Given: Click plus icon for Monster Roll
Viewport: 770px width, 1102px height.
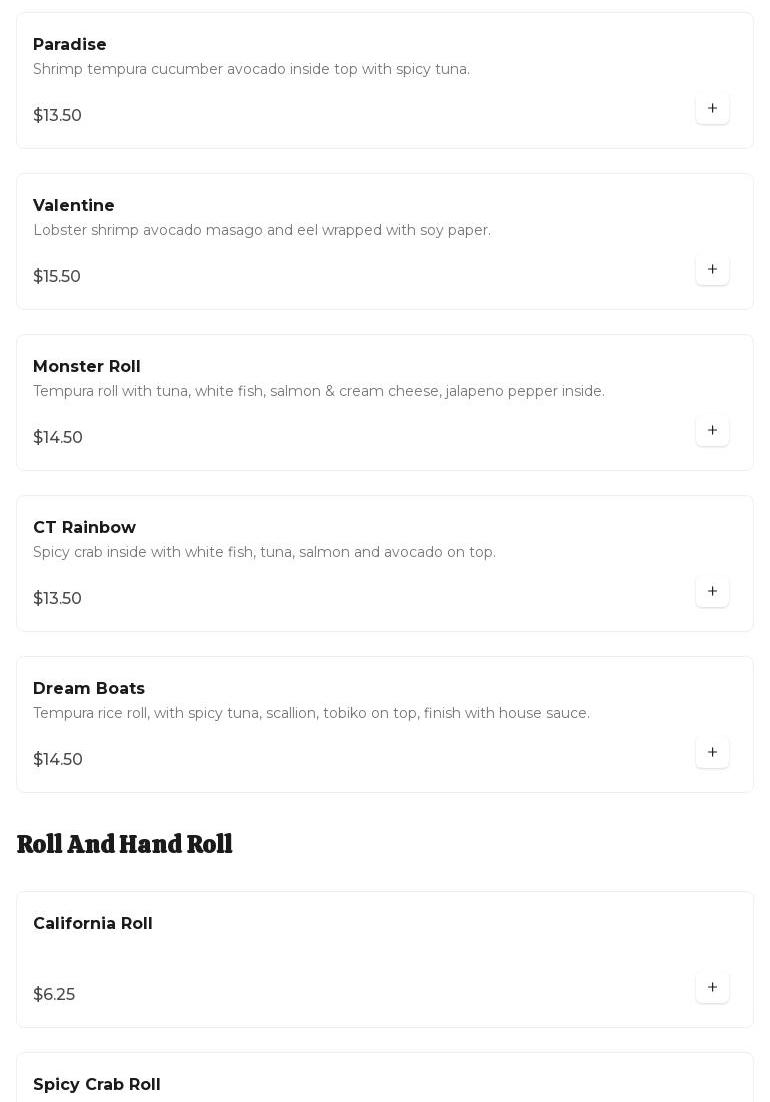Looking at the screenshot, I should coord(712,431).
